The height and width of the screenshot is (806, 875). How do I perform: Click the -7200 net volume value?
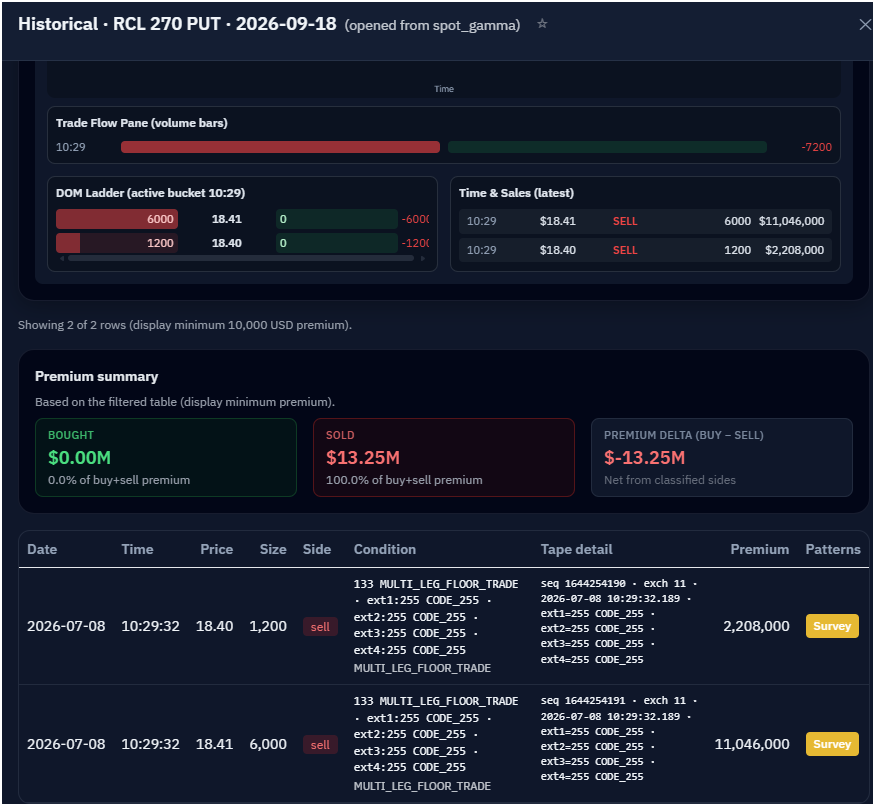[x=816, y=147]
